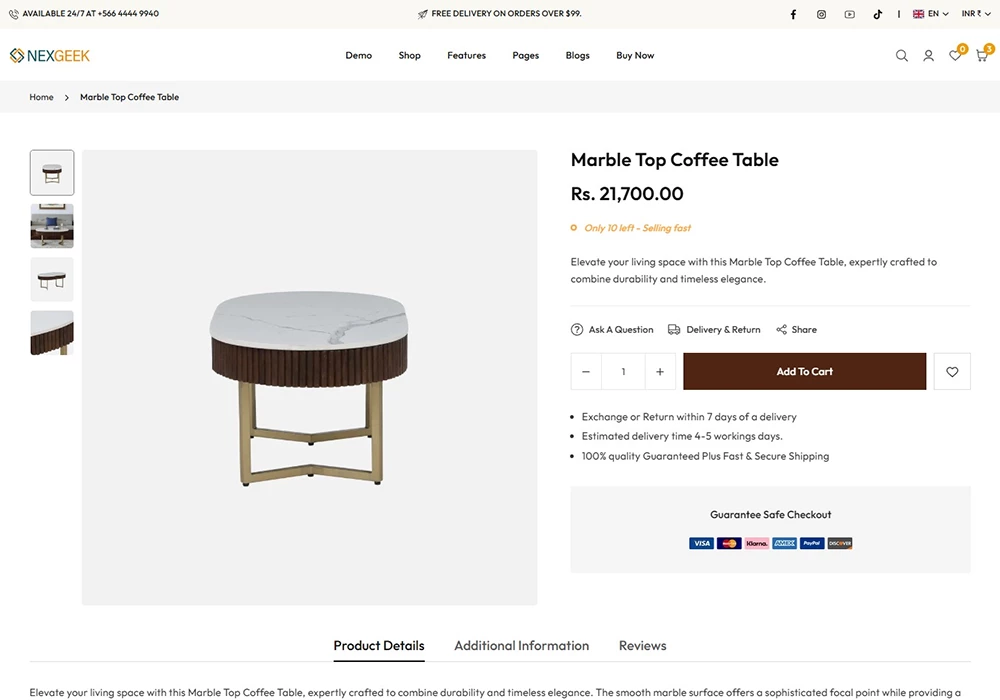Image resolution: width=1000 pixels, height=700 pixels.
Task: Click the YouTube icon in header
Action: click(x=849, y=14)
